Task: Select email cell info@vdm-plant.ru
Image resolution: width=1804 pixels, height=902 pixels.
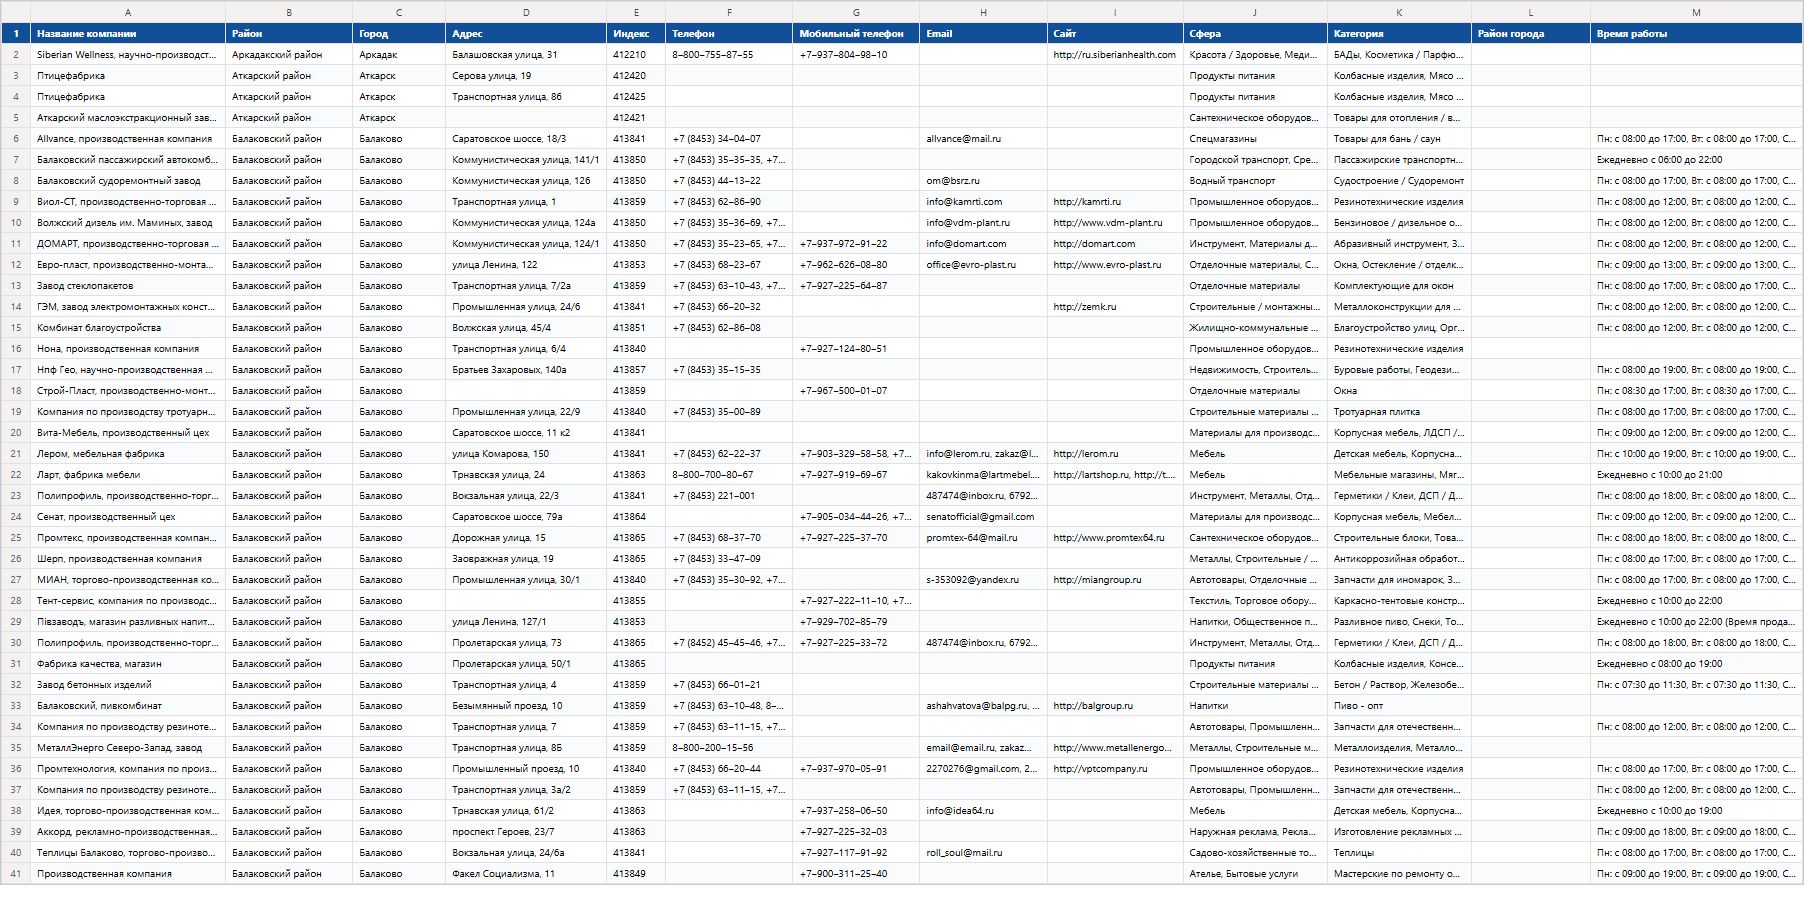Action: [x=983, y=223]
